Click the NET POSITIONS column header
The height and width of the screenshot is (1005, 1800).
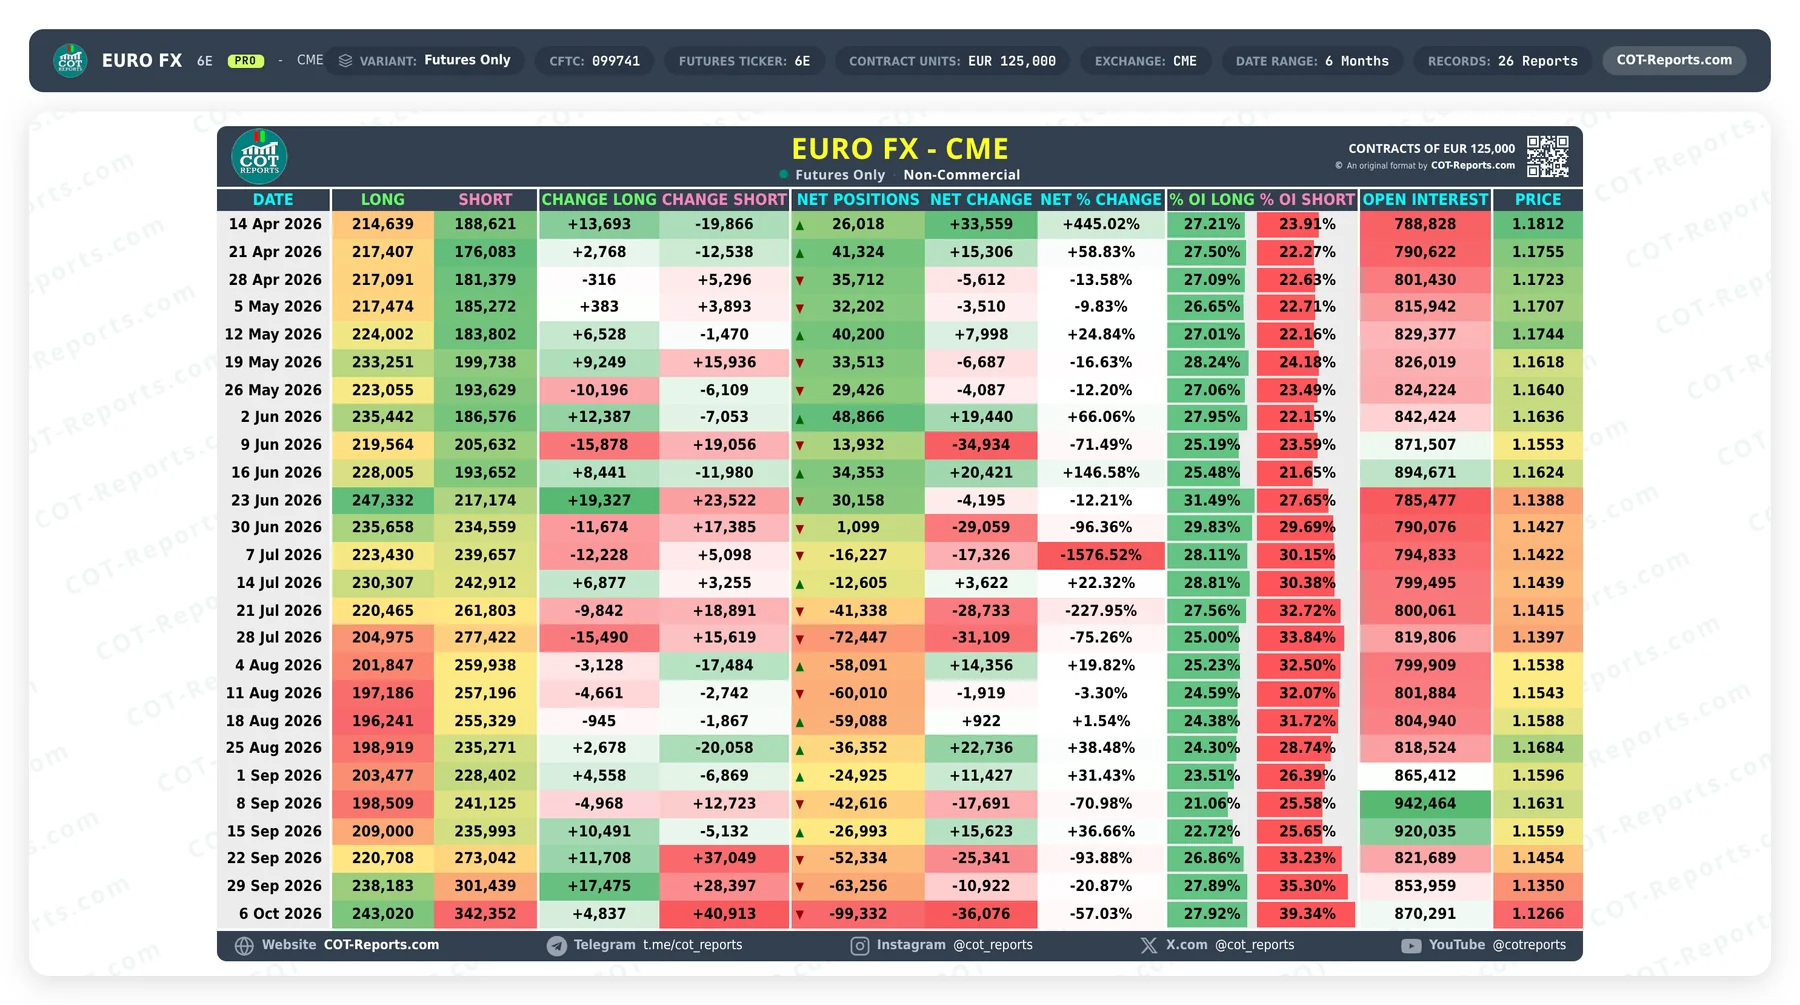[x=858, y=199]
